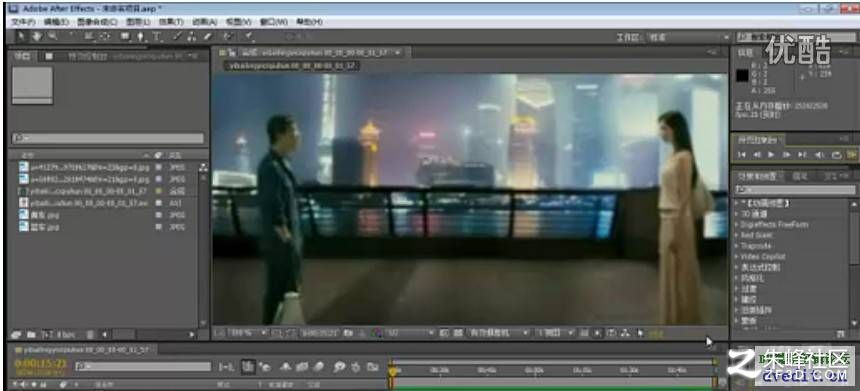Select the Selection arrow tool

21,37
